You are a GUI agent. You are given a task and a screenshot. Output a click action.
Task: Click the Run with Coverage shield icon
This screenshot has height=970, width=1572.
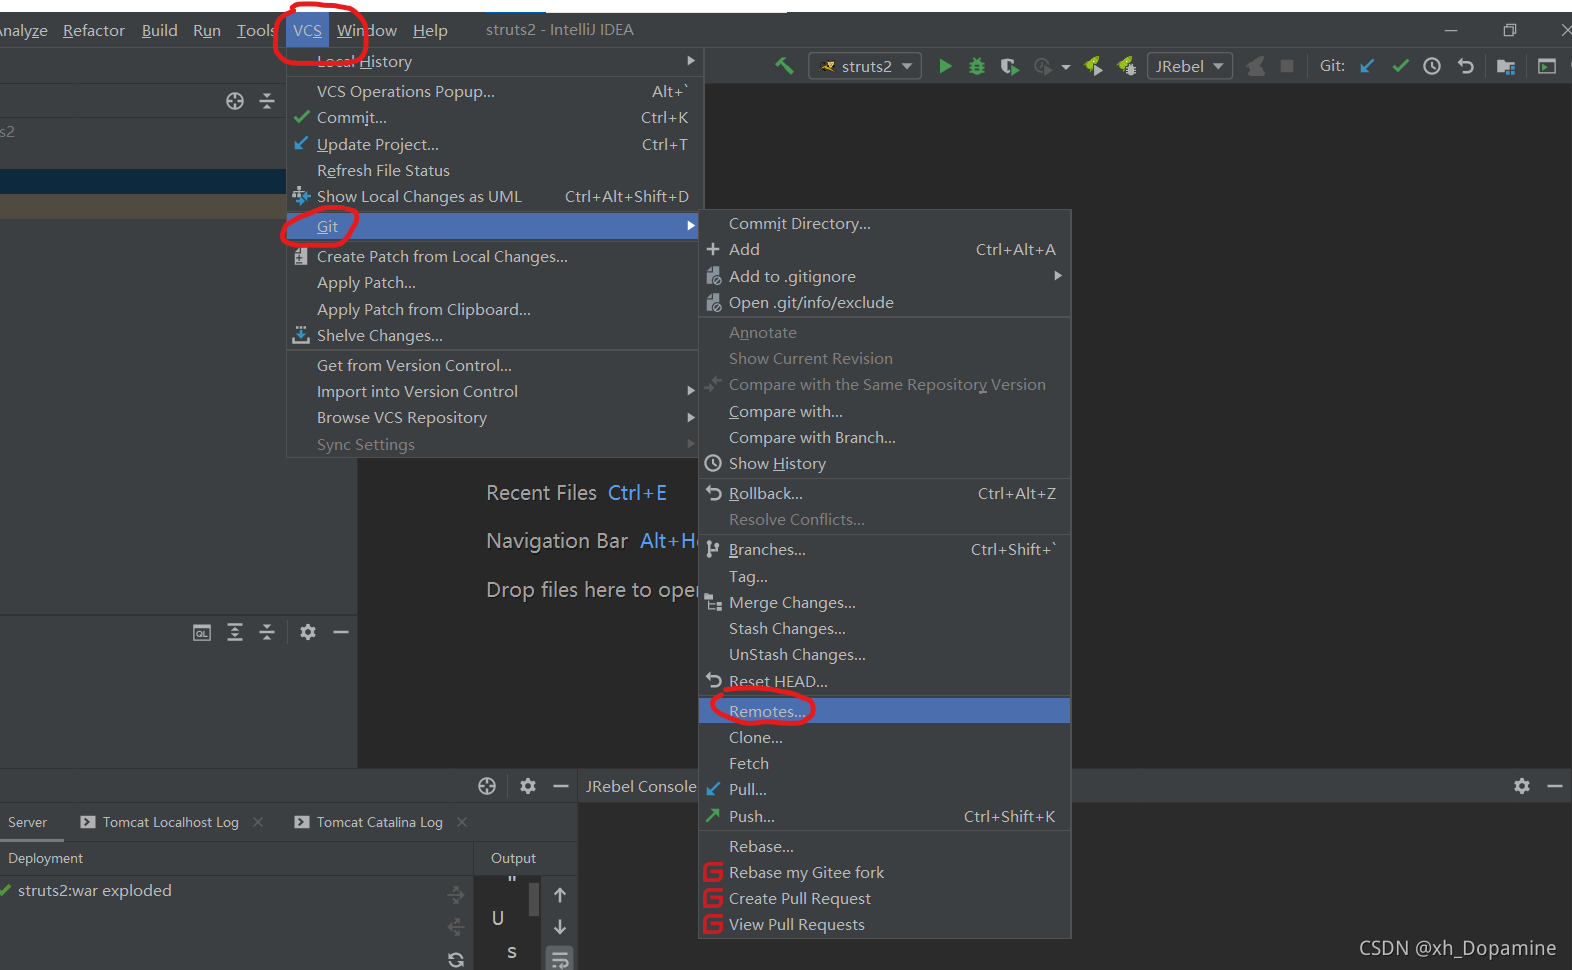1010,66
